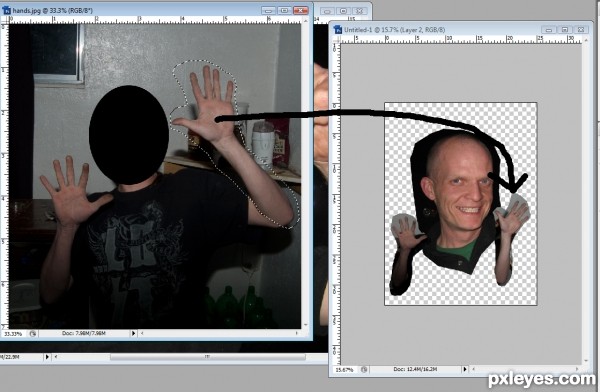The height and width of the screenshot is (392, 600).
Task: Click scroll left arrow of background window
Action: click(x=56, y=357)
